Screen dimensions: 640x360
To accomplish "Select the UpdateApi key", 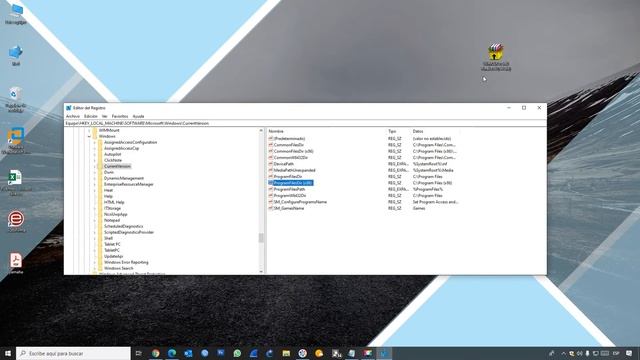I will tap(113, 256).
